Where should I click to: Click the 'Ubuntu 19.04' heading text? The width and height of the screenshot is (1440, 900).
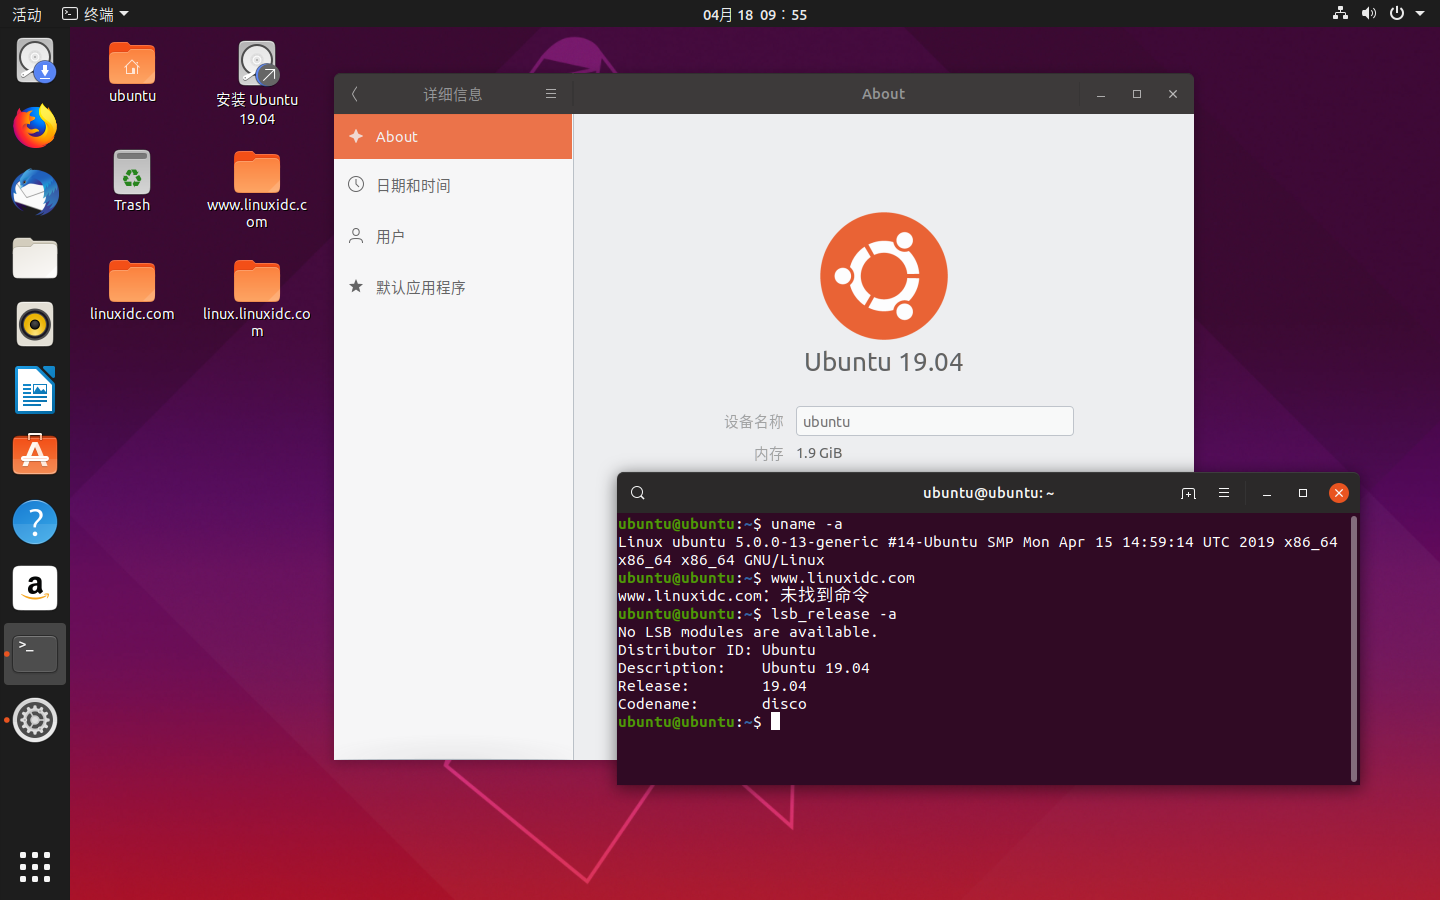click(x=884, y=362)
